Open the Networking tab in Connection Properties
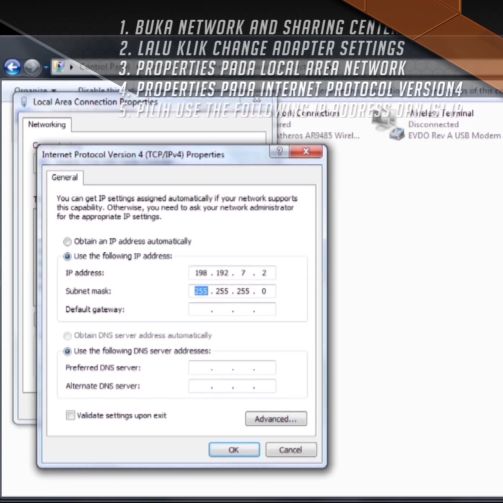Screen dimensions: 503x503 pos(47,125)
